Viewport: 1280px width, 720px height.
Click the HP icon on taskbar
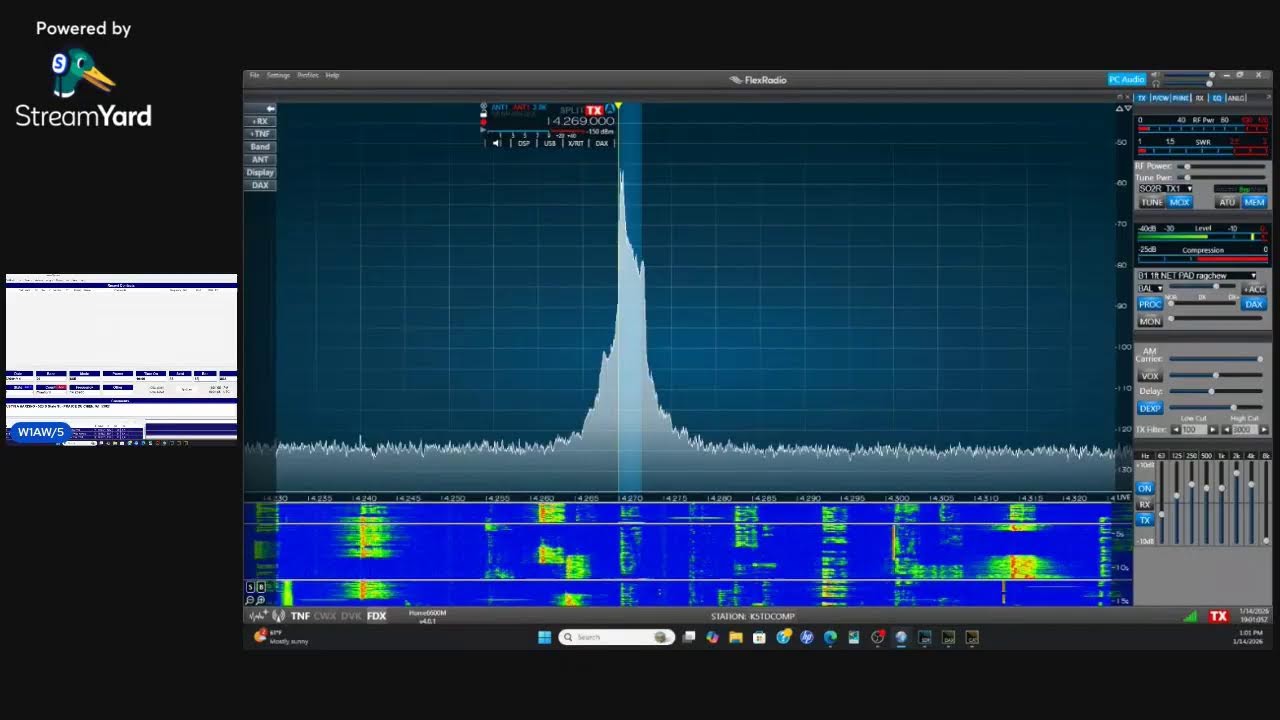[x=807, y=637]
